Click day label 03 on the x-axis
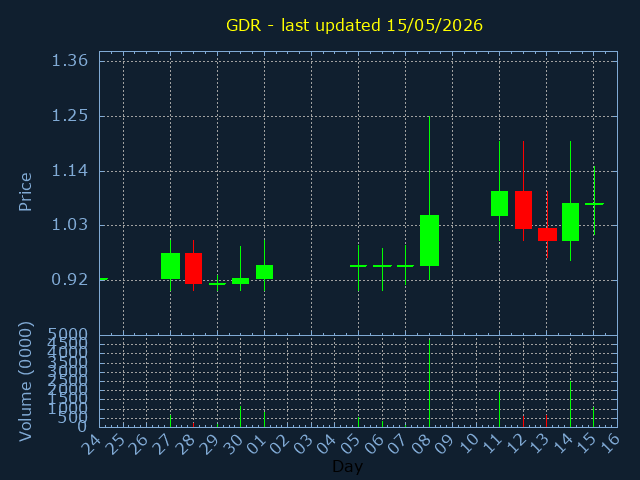 coord(303,444)
